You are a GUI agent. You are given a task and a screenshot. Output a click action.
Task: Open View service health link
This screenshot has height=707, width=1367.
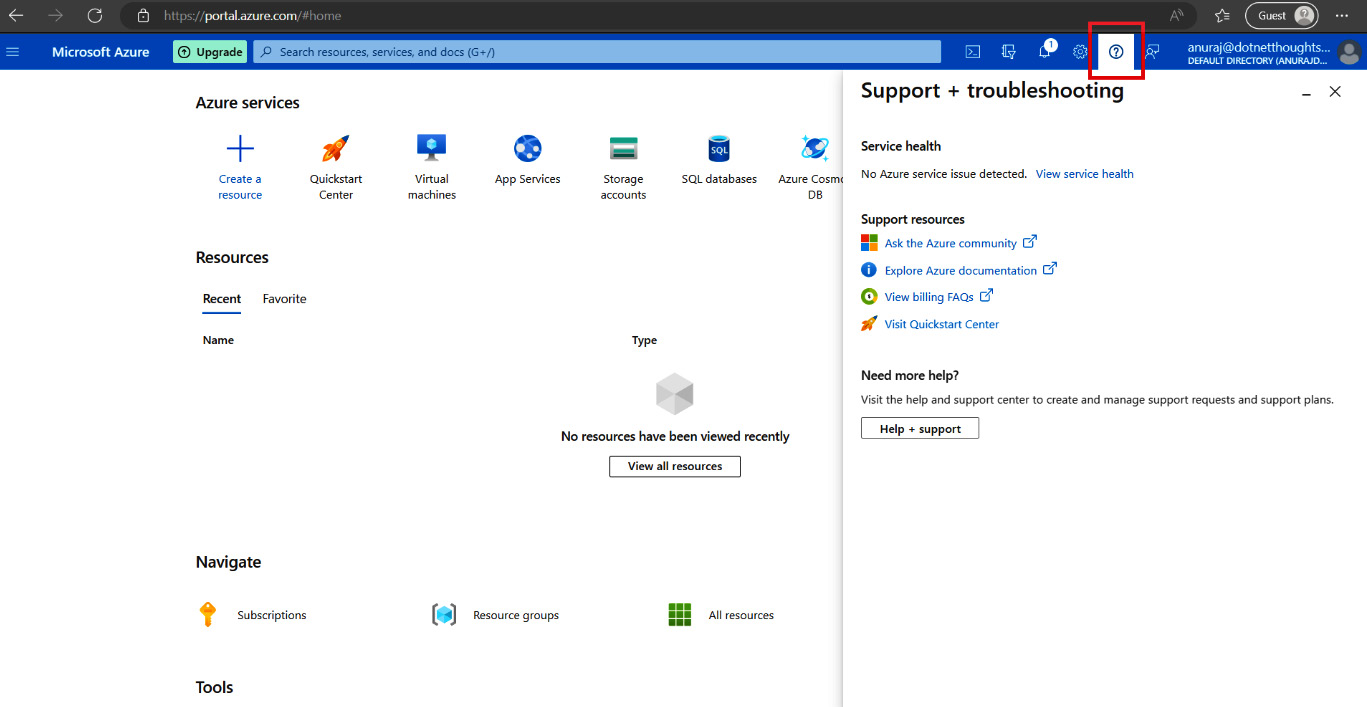pyautogui.click(x=1084, y=174)
